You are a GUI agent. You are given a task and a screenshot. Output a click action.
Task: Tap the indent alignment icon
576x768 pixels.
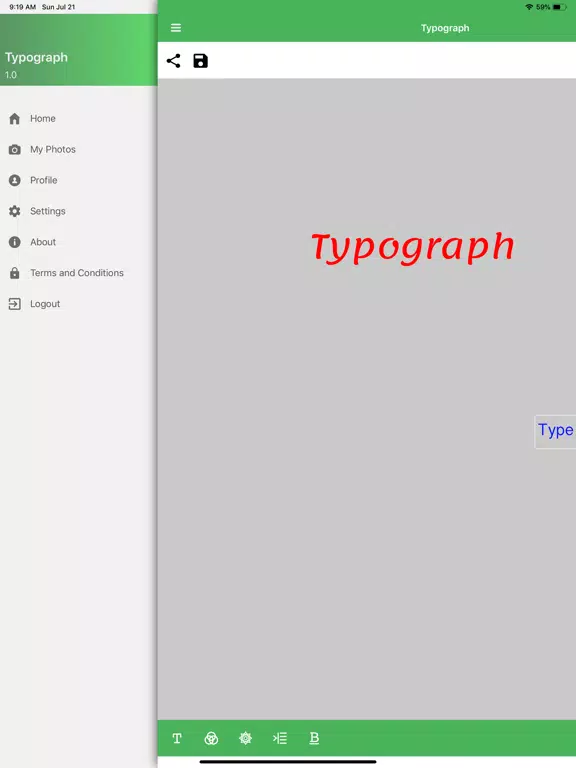tap(280, 738)
